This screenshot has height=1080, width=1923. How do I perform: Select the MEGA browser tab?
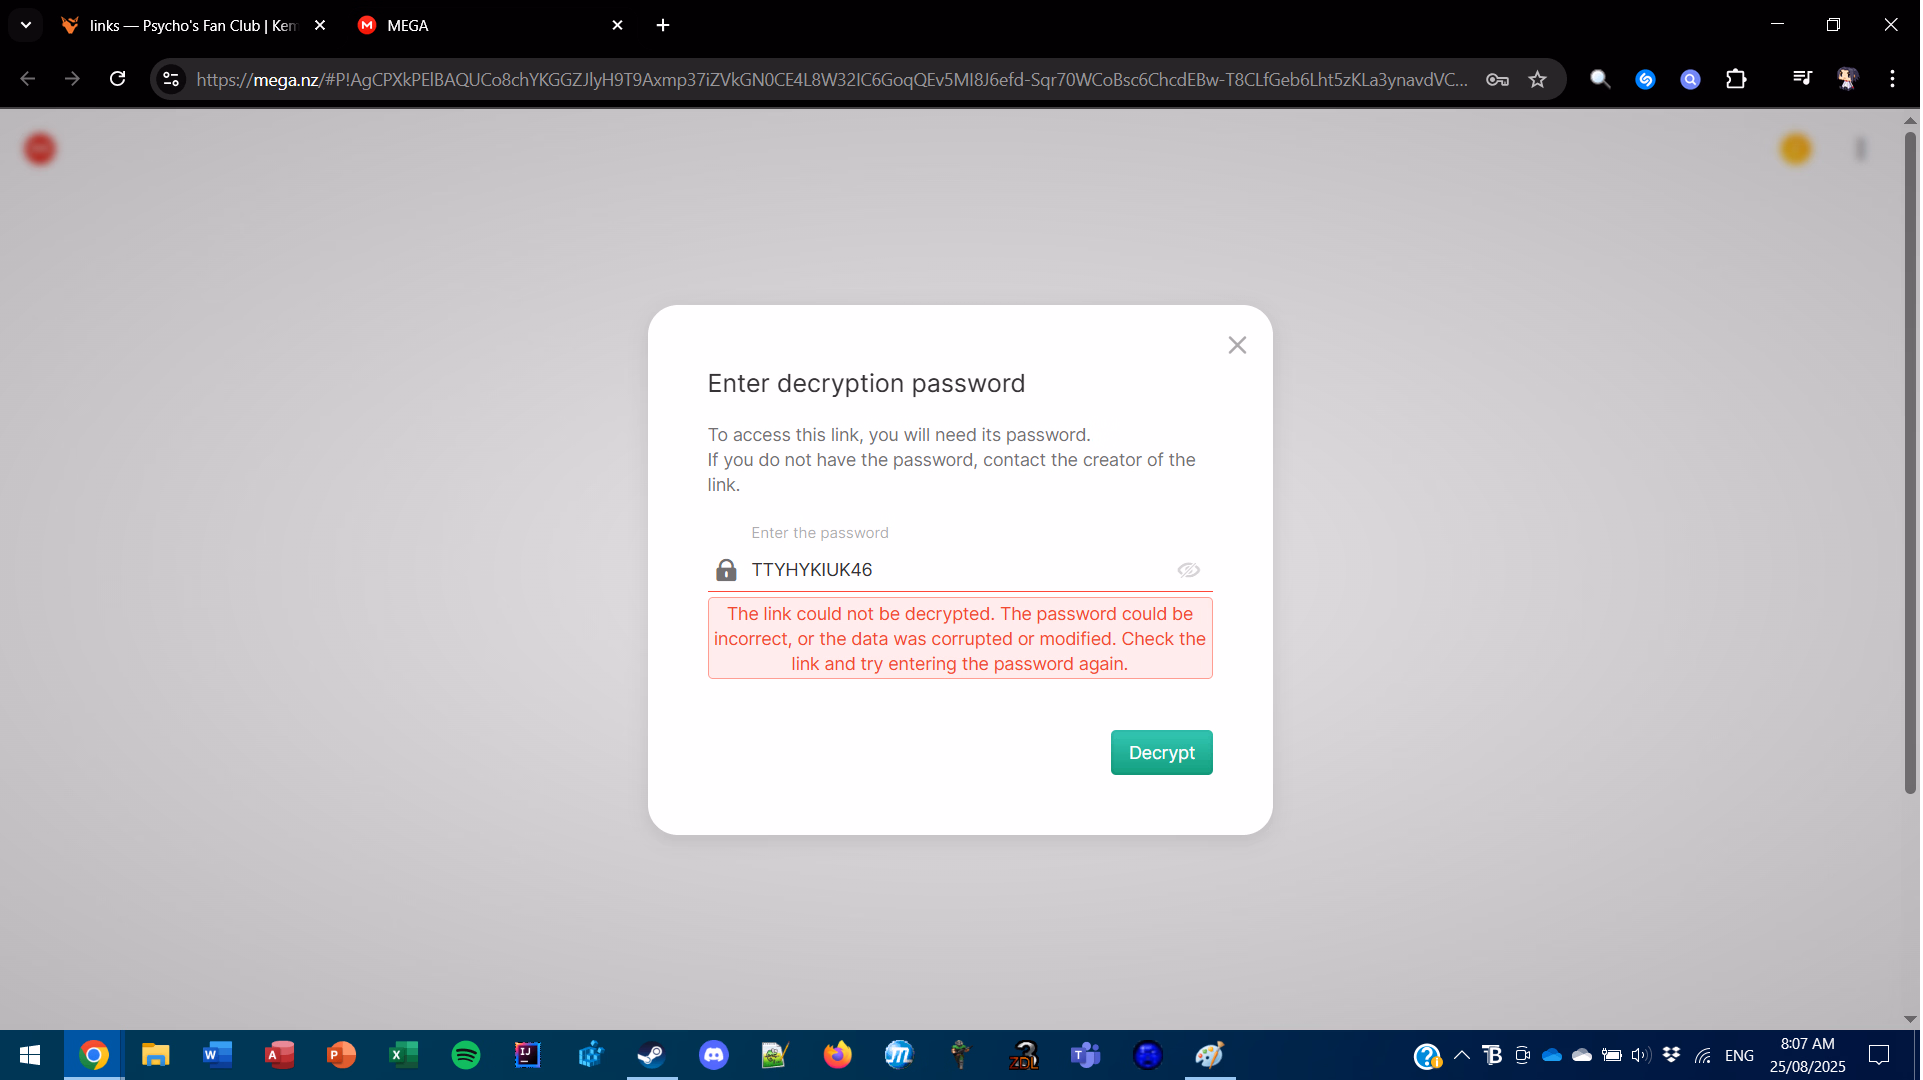490,25
